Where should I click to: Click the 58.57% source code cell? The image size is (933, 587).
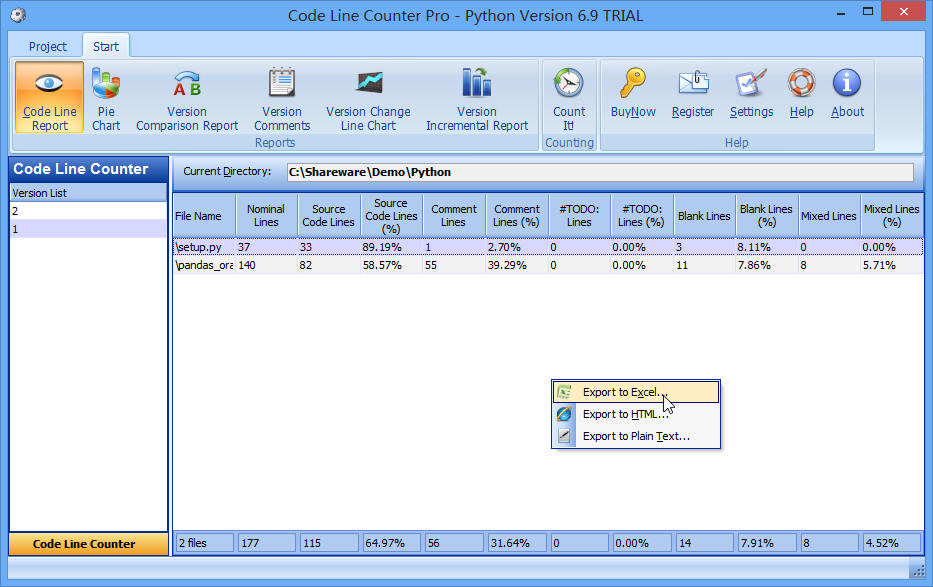point(392,265)
